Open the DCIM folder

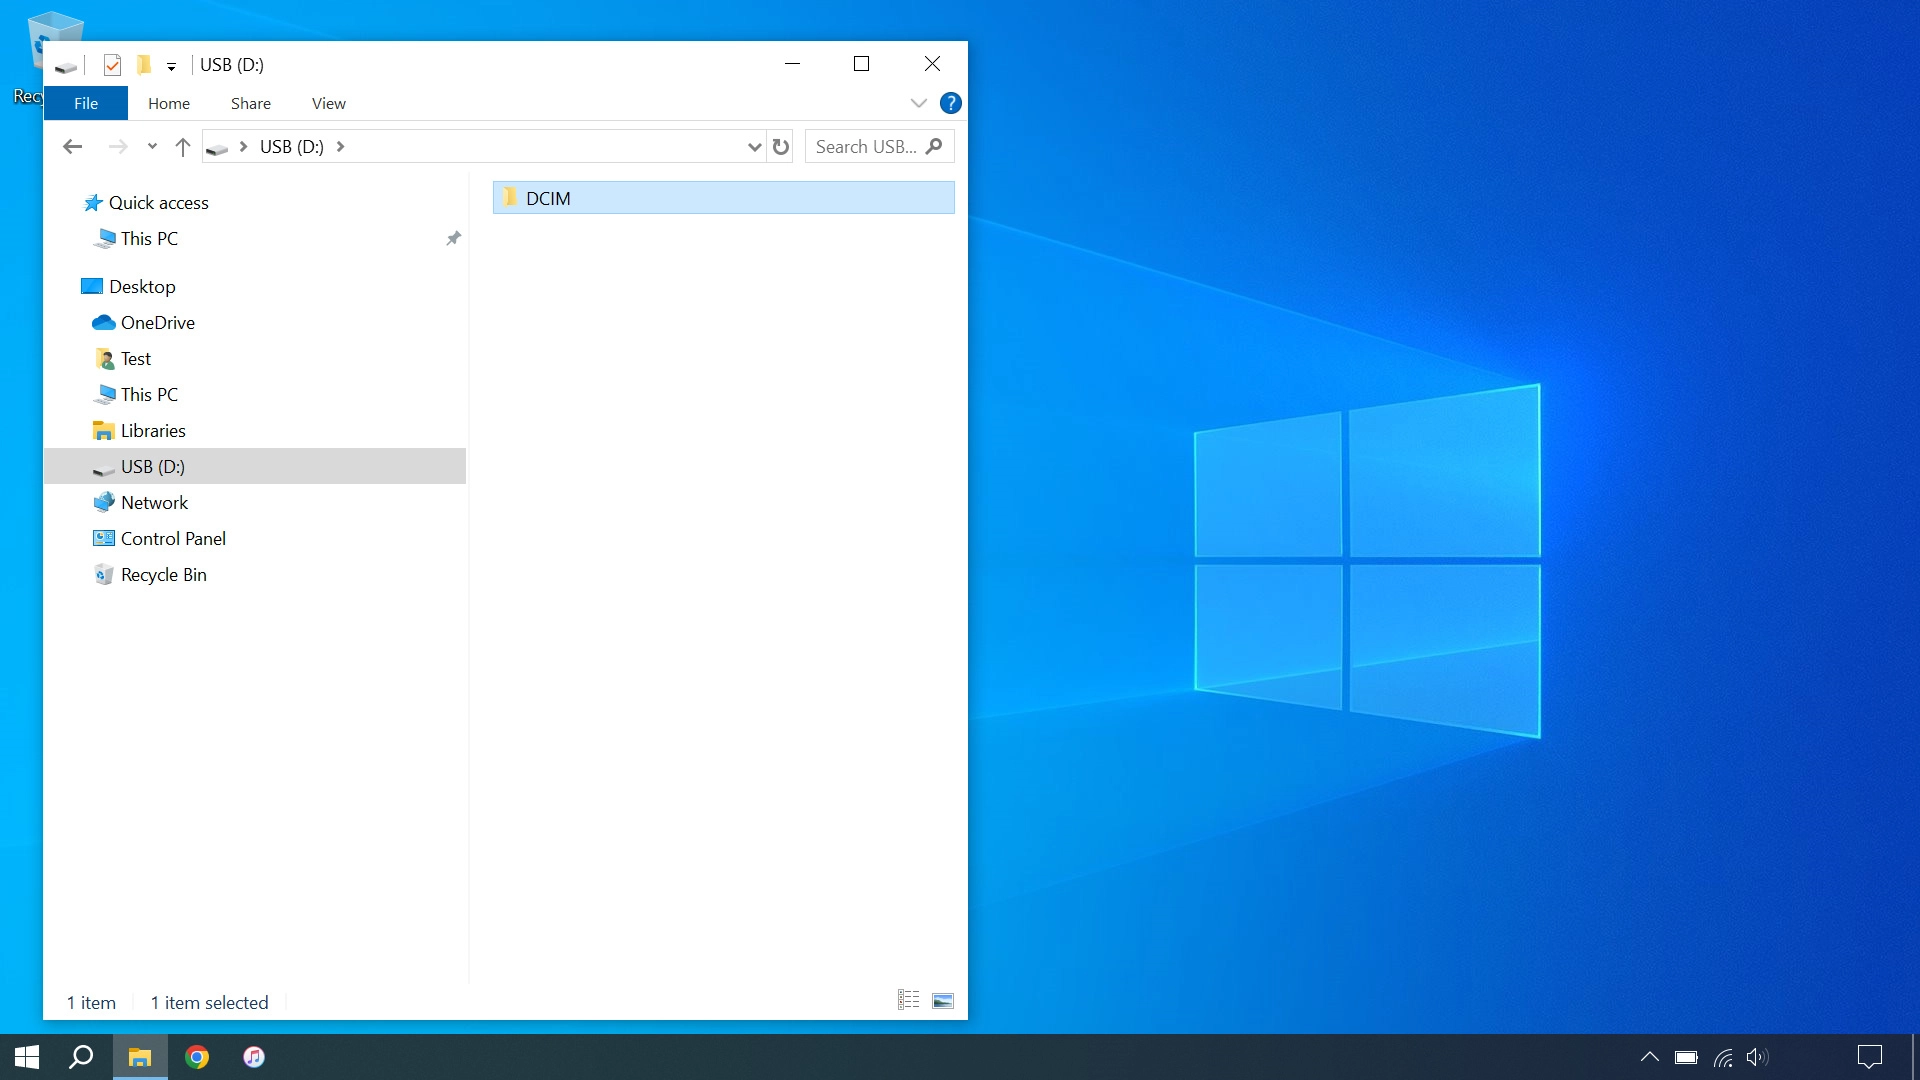click(548, 197)
